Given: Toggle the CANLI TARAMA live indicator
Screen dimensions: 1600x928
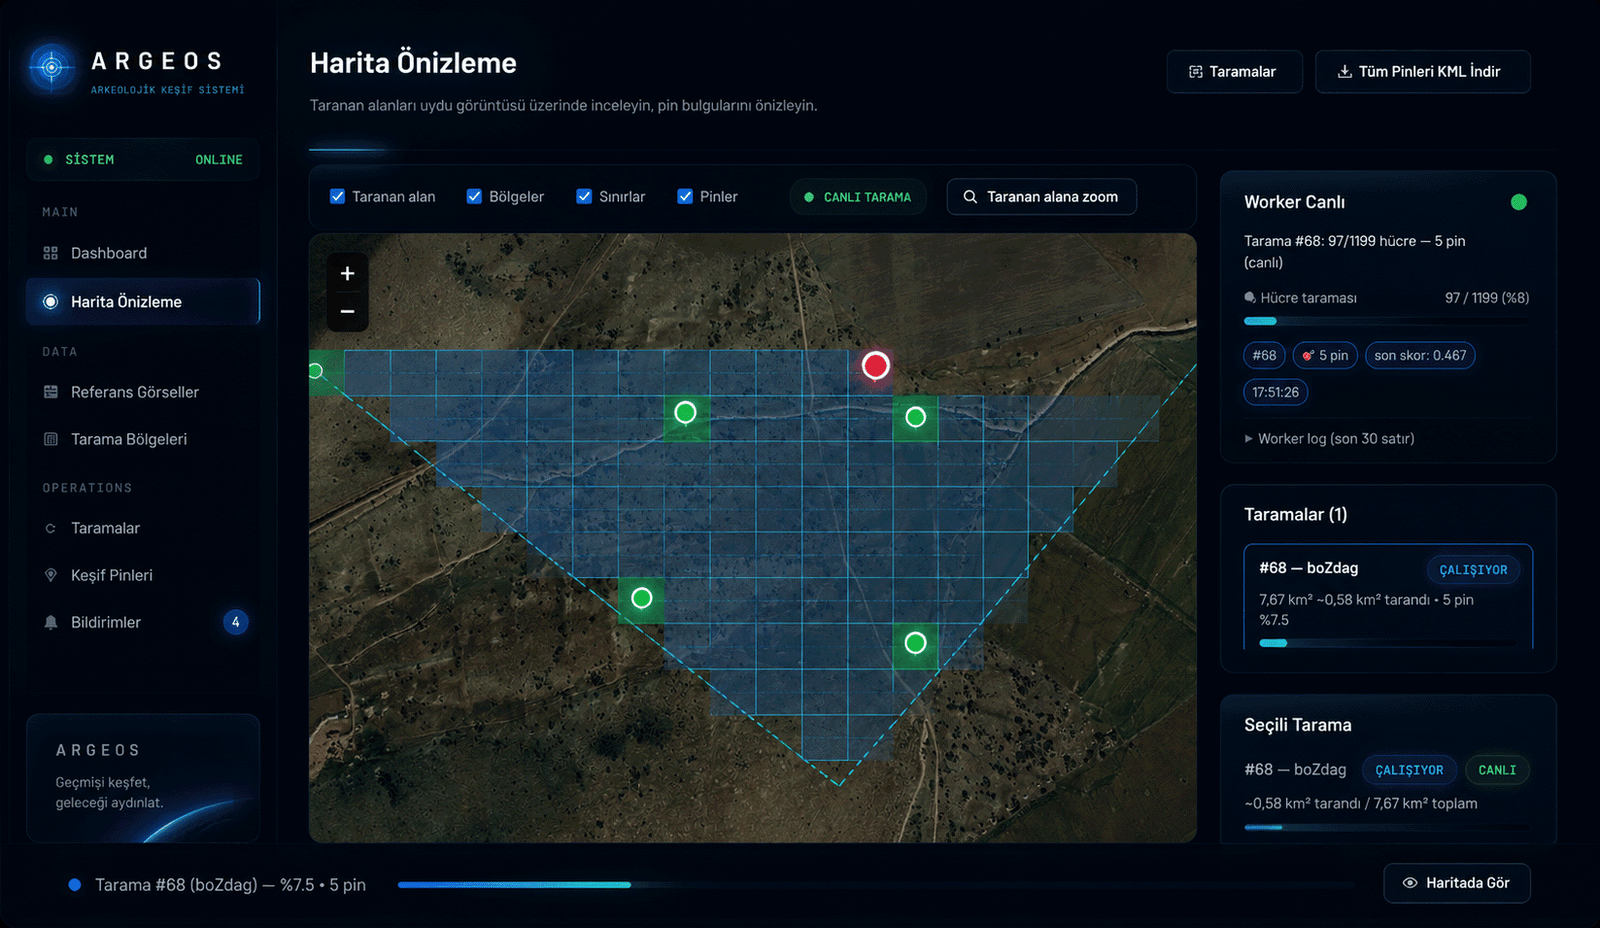Looking at the screenshot, I should tap(858, 197).
